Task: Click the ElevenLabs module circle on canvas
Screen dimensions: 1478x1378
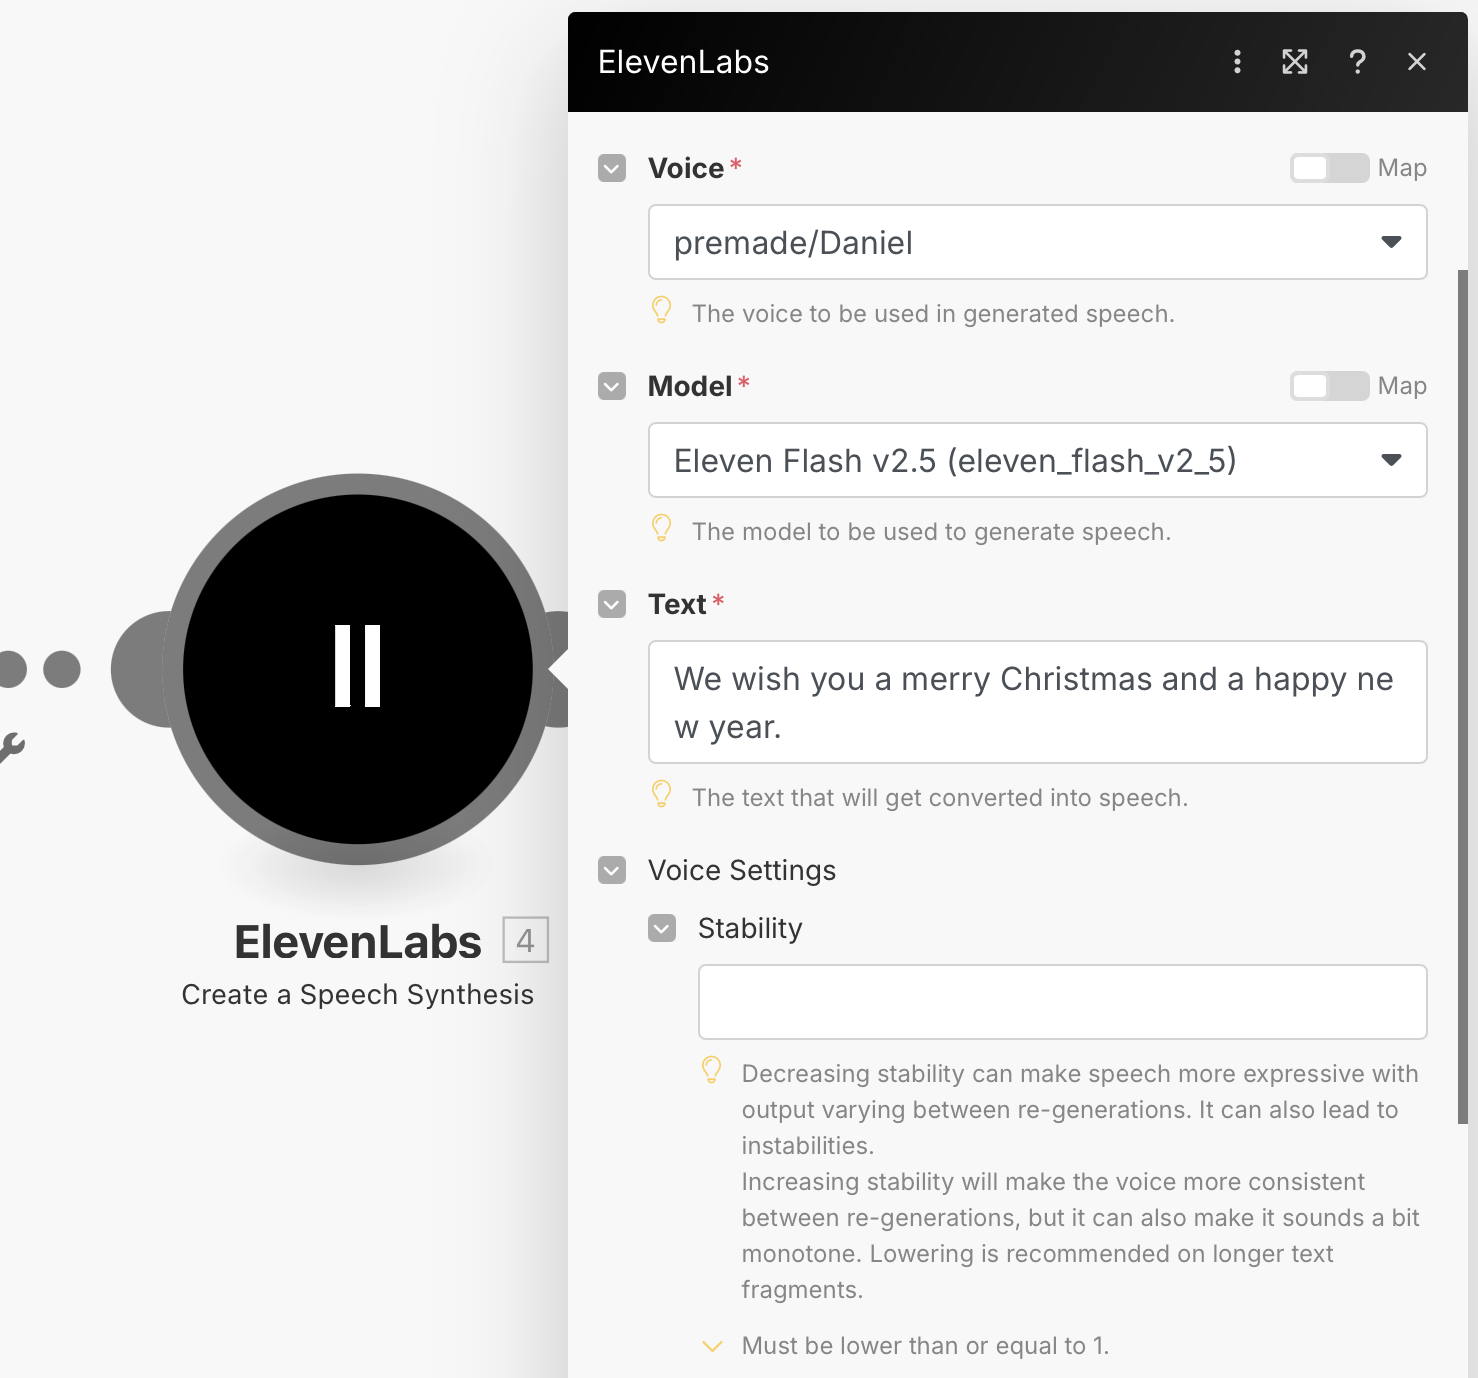Action: (x=357, y=669)
